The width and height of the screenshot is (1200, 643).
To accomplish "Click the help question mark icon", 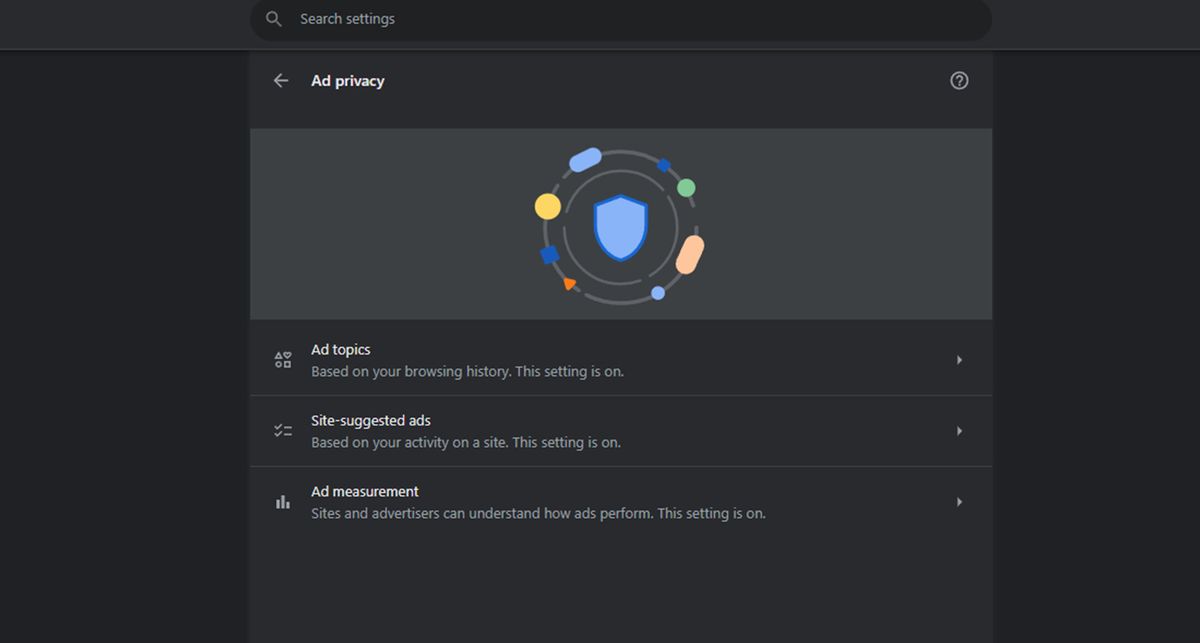I will pos(959,80).
